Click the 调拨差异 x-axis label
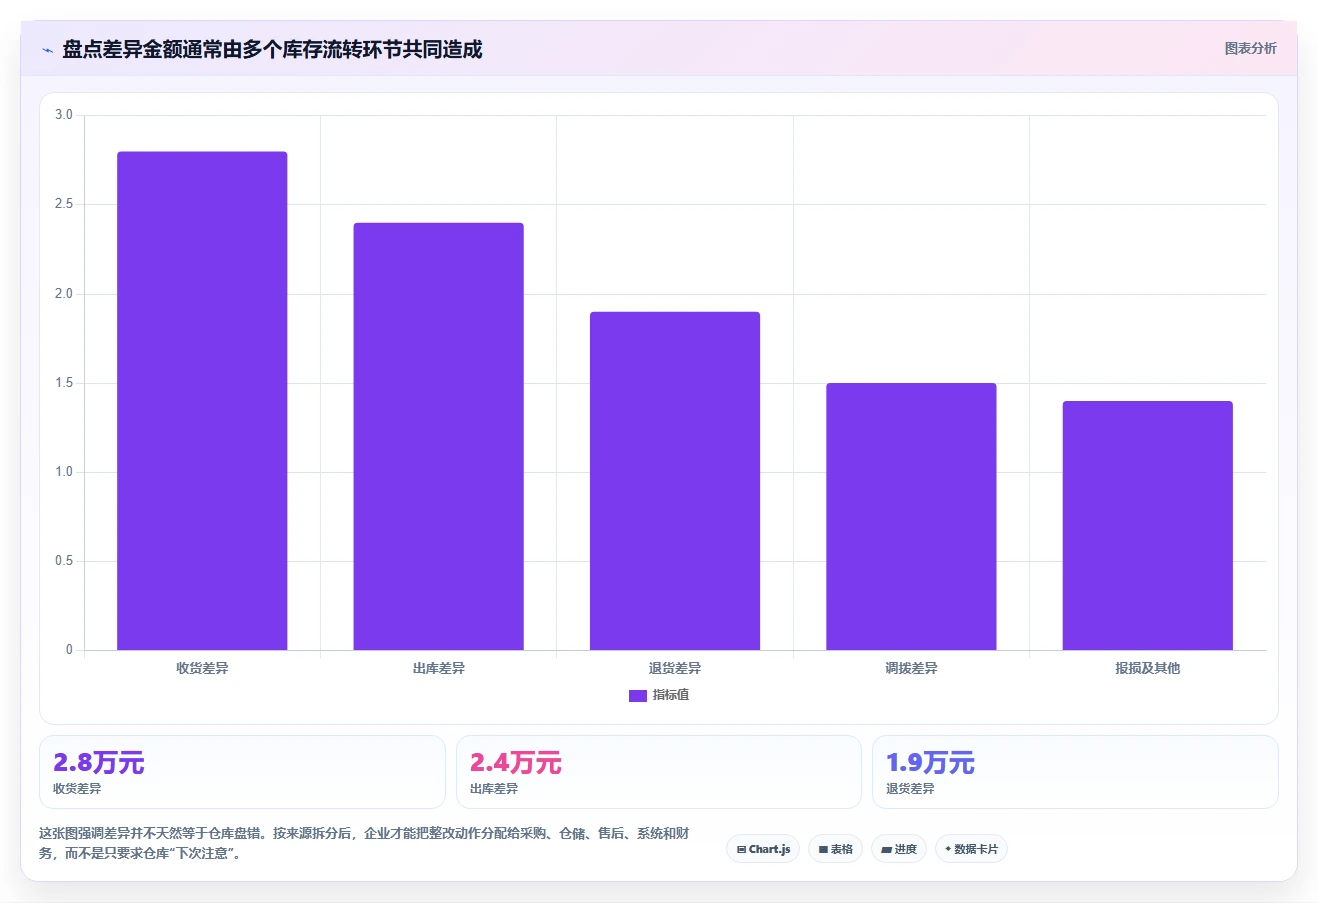This screenshot has width=1318, height=903. tap(911, 668)
